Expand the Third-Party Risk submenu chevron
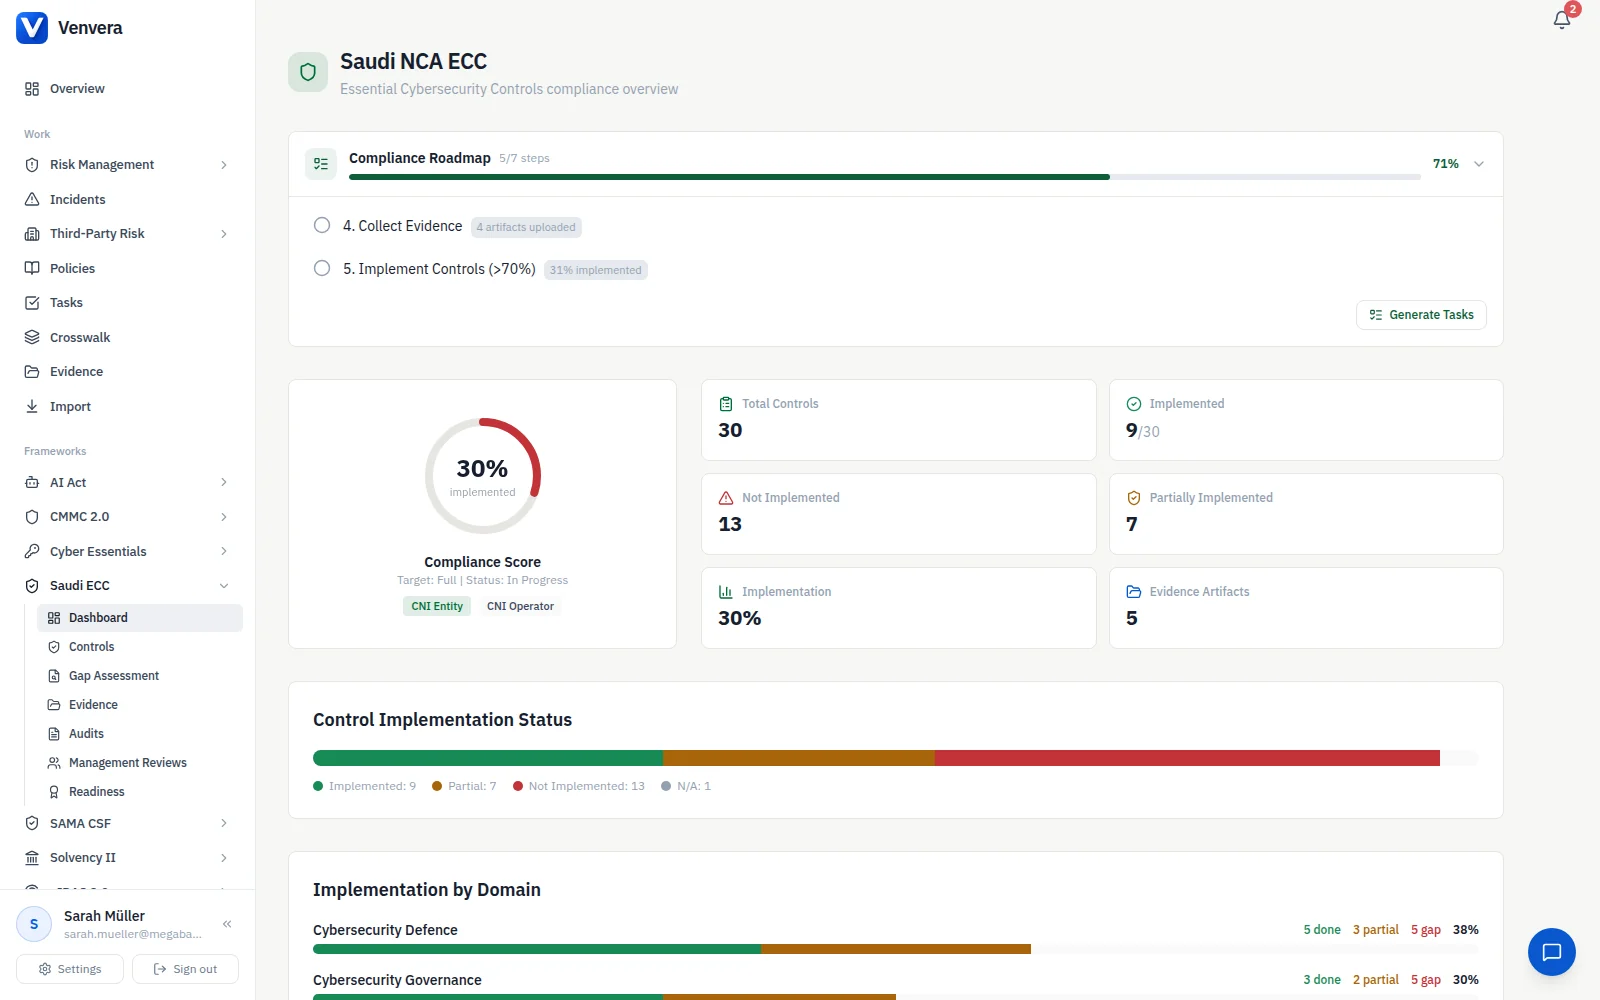This screenshot has height=1000, width=1600. click(224, 234)
